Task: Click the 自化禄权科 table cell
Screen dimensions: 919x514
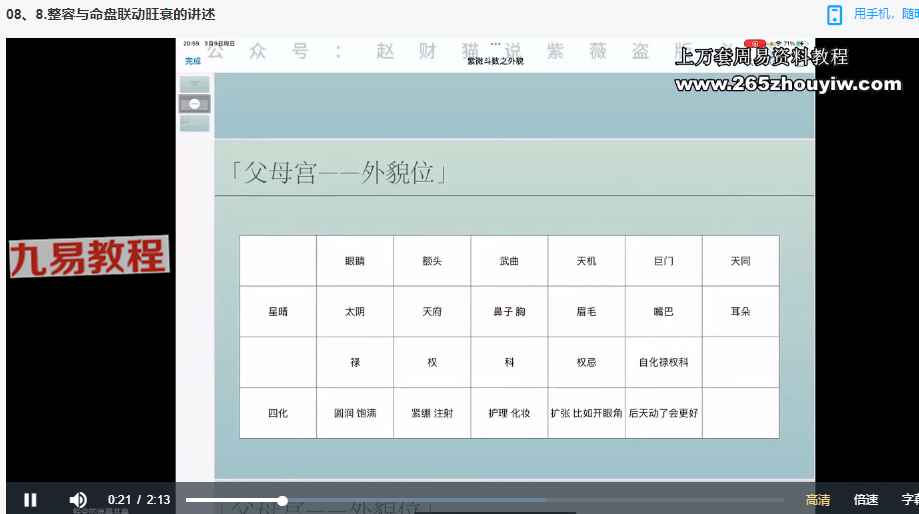Action: click(663, 362)
